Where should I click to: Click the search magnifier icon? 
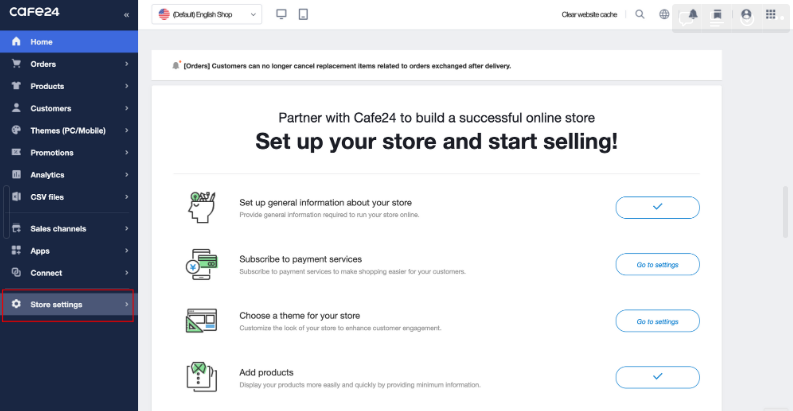(x=640, y=15)
